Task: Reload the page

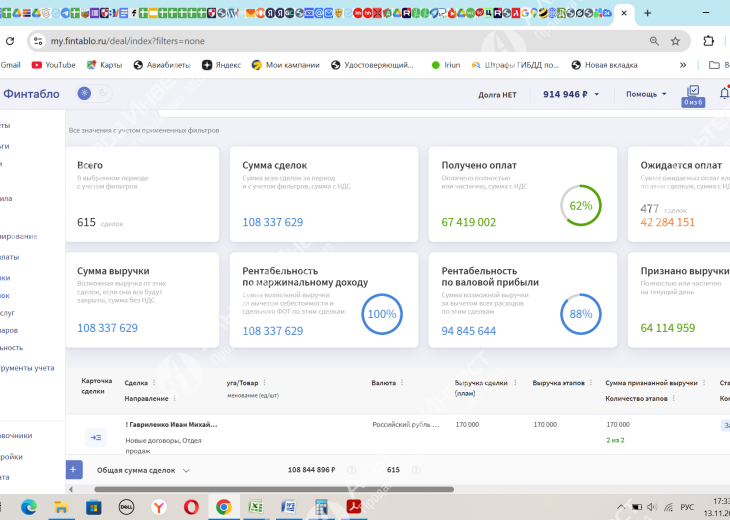Action: [10, 41]
